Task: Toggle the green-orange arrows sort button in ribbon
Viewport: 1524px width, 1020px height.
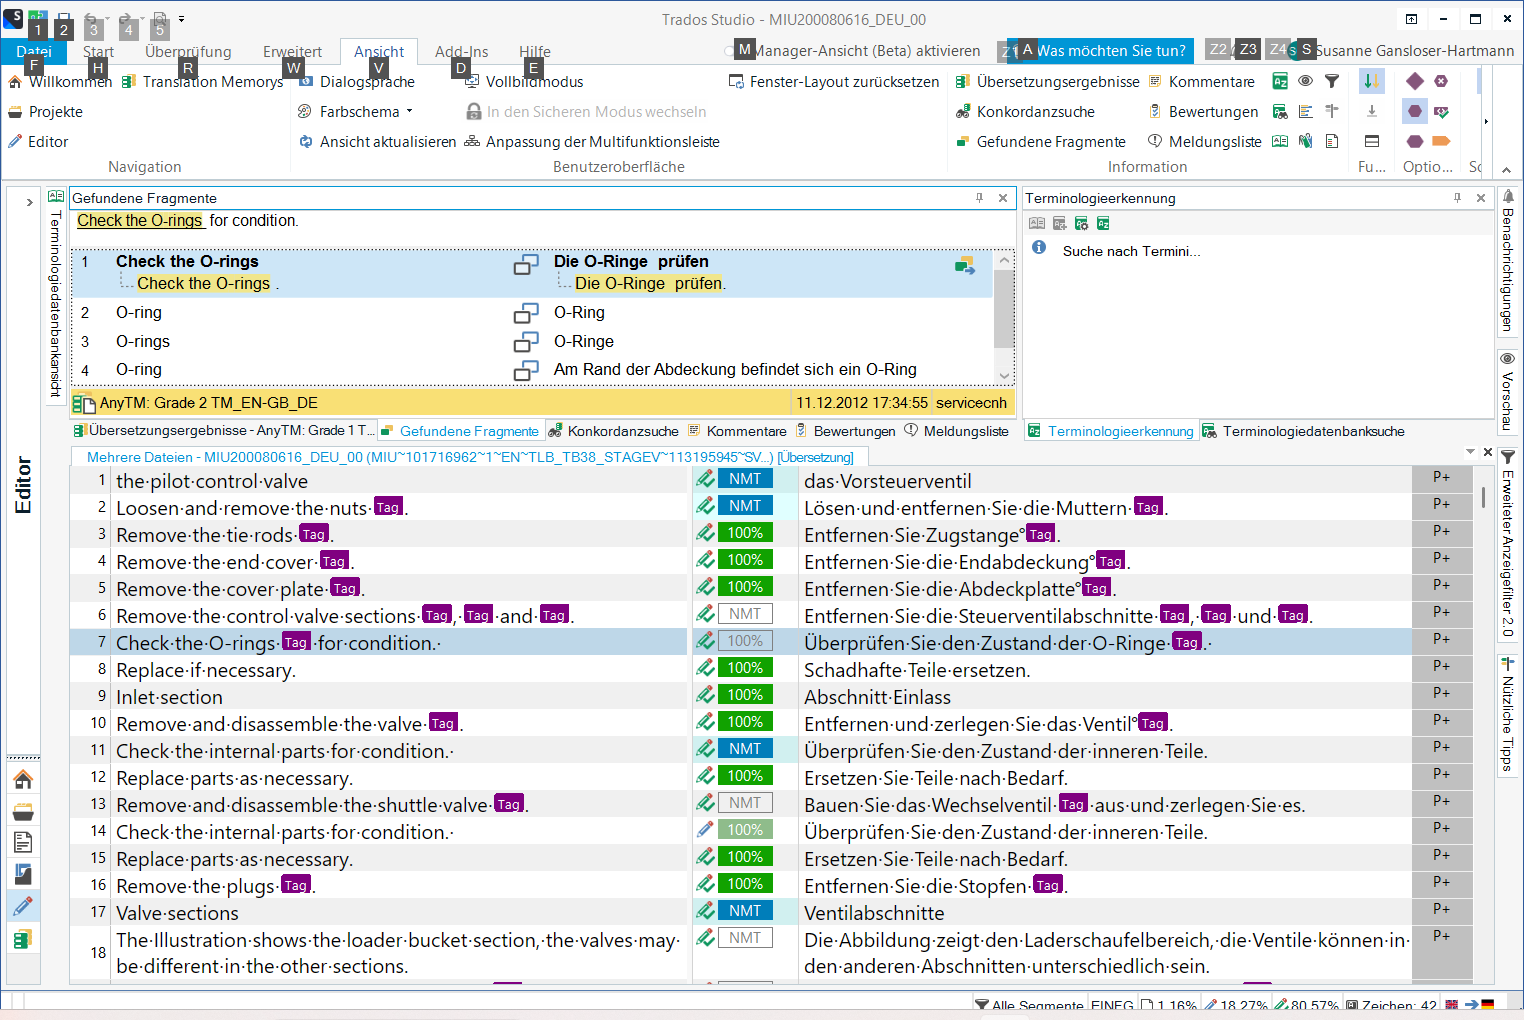Action: pos(1372,81)
